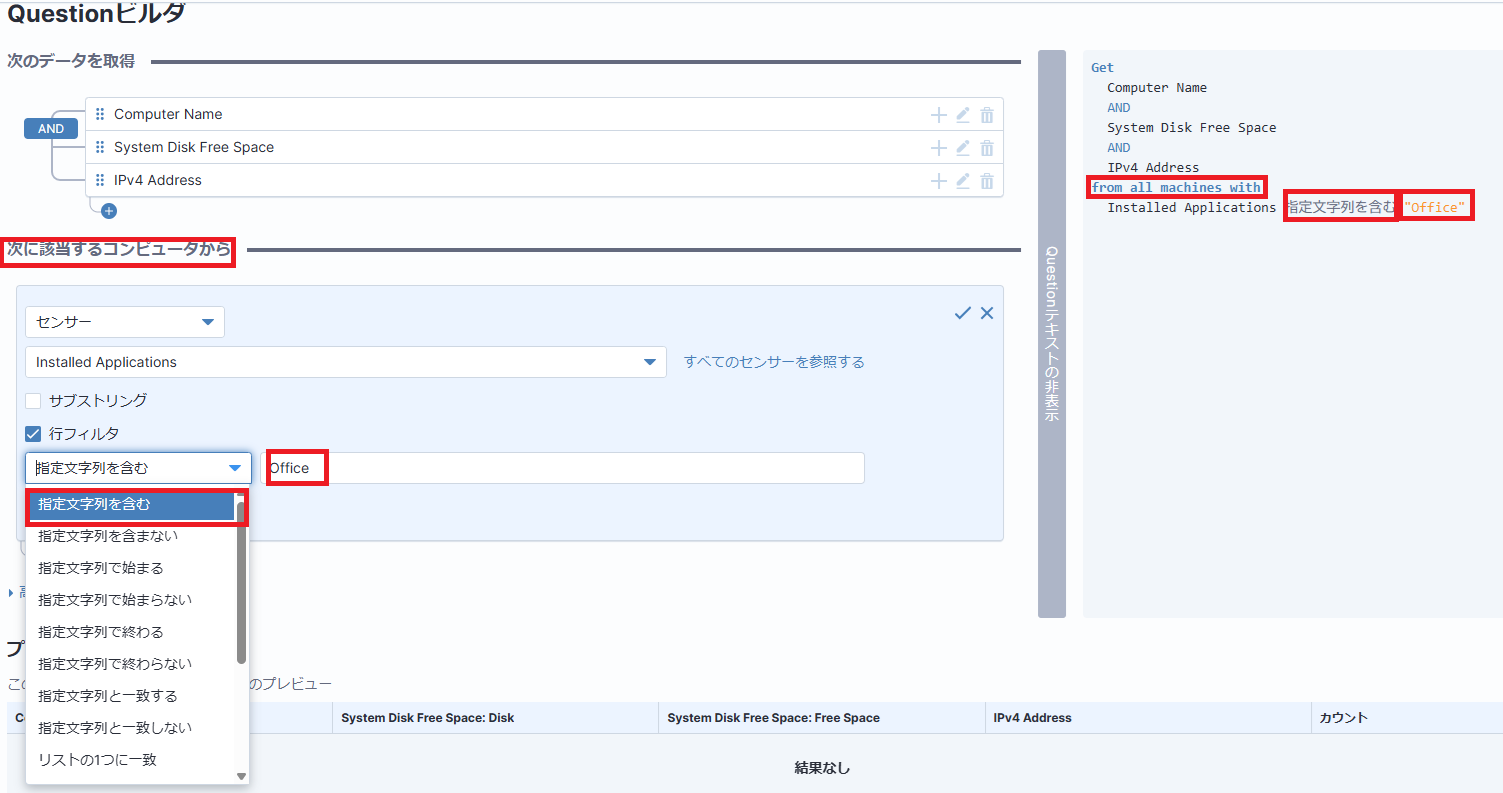This screenshot has height=793, width=1503.
Task: Add item next to System Disk Free Space
Action: point(938,148)
